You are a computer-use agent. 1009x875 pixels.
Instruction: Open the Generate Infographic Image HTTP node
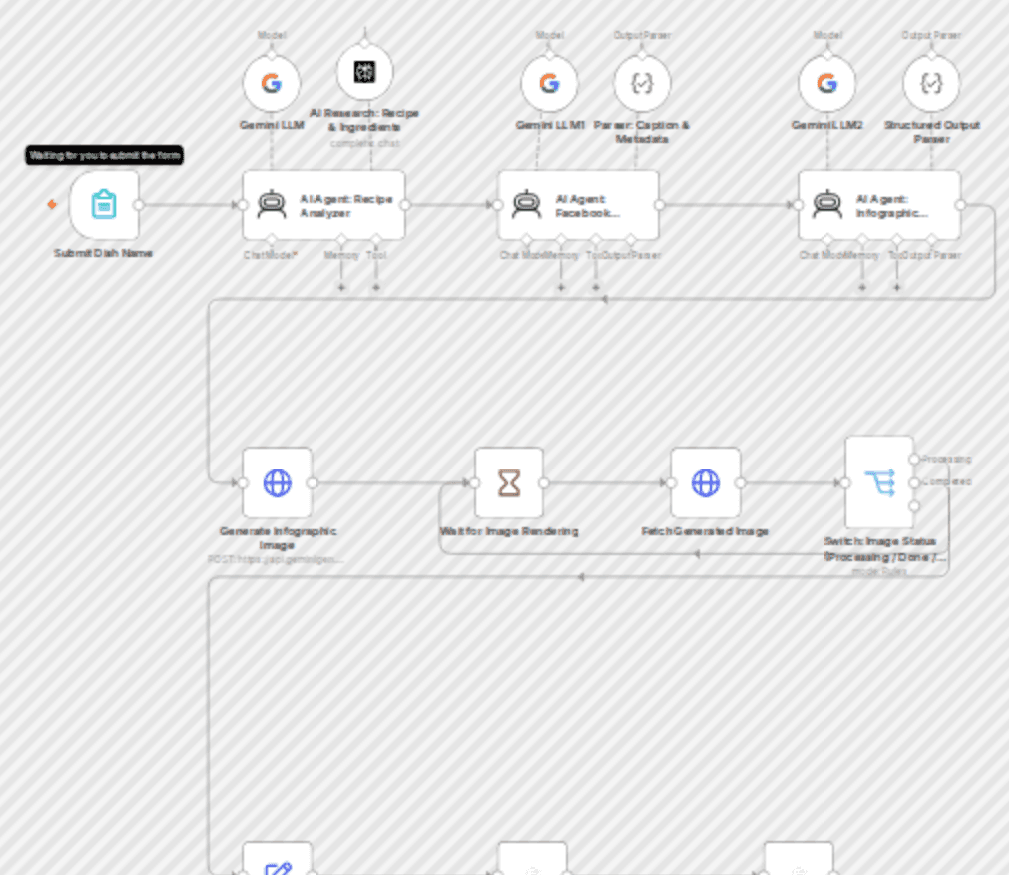coord(278,483)
